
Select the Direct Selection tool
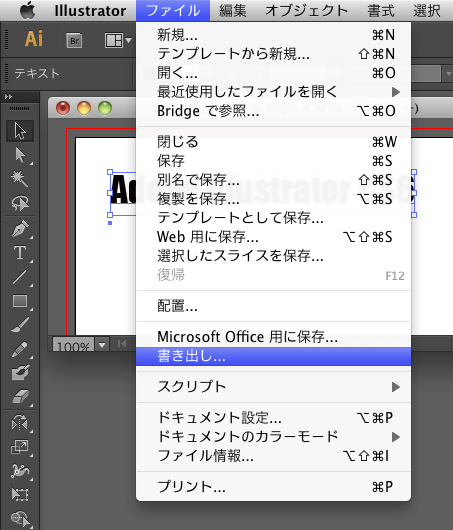20,155
